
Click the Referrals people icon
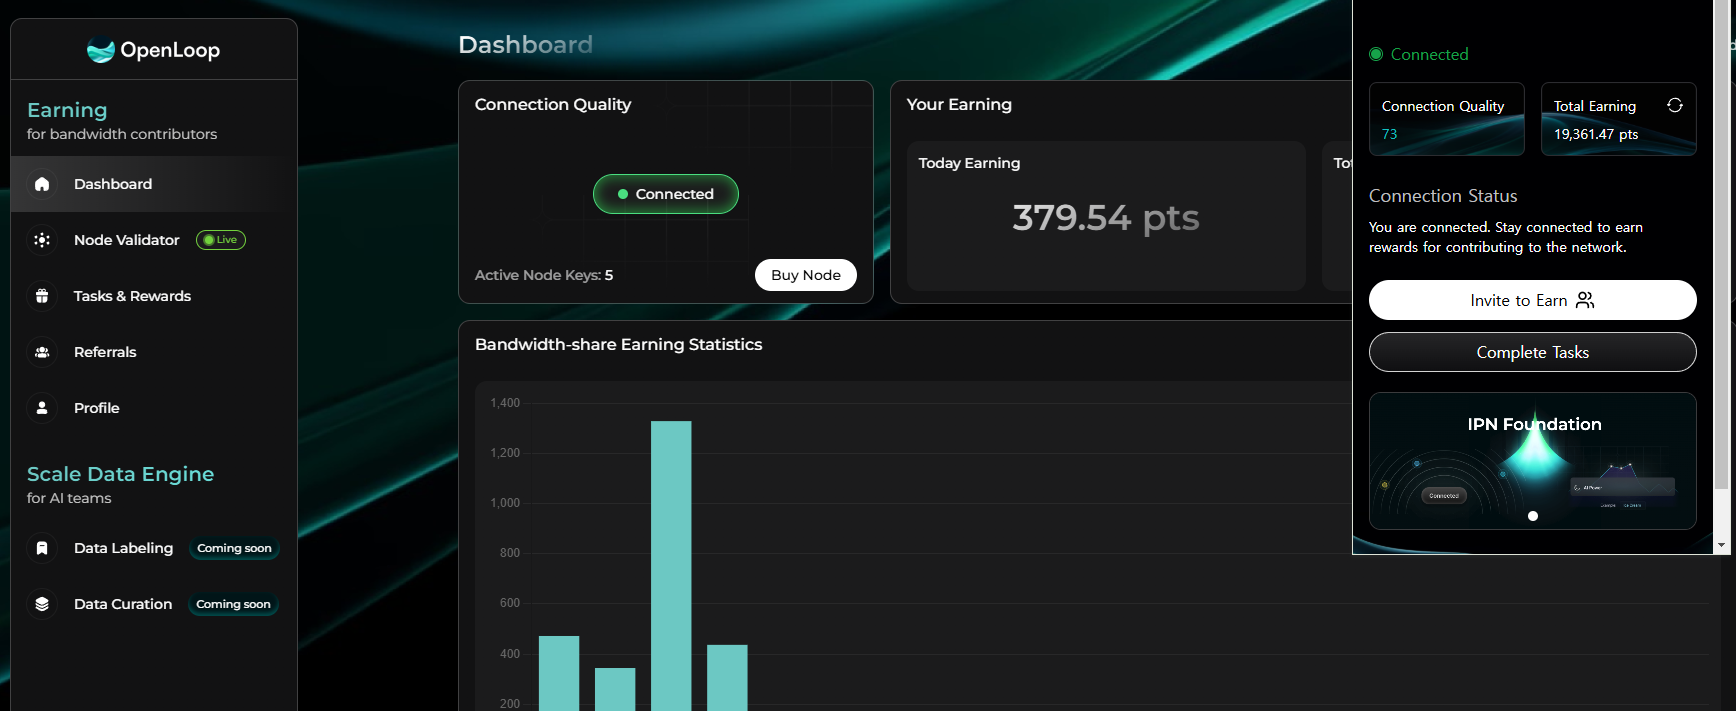(42, 352)
